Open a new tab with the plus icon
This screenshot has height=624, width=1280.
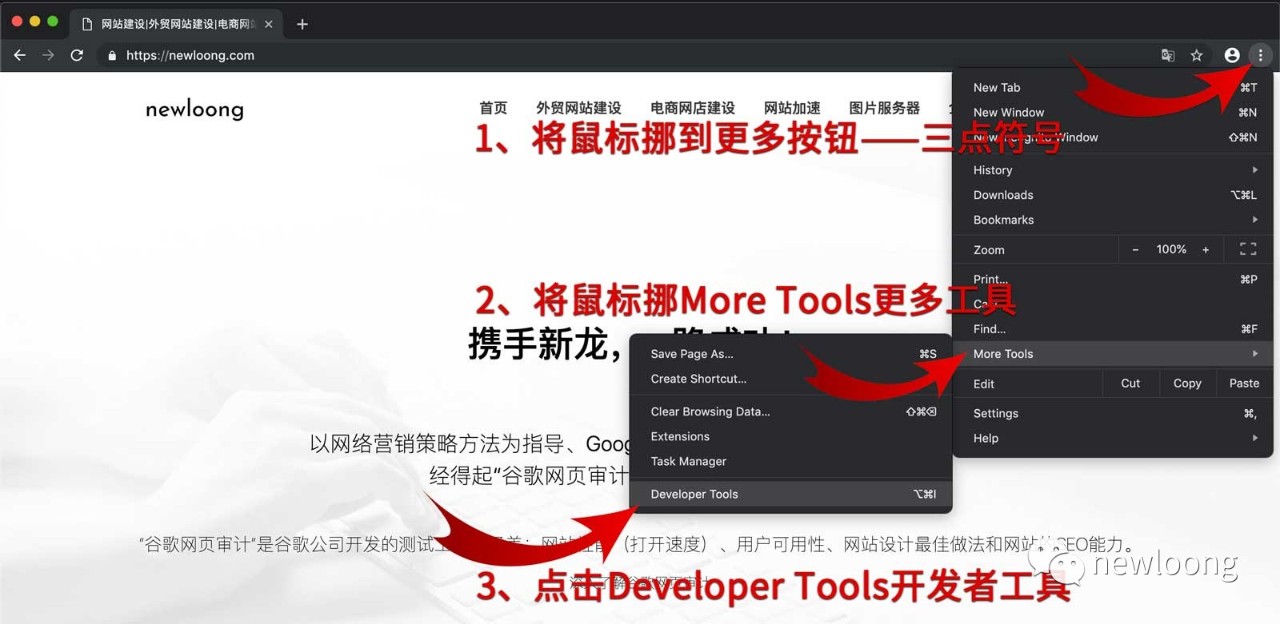302,22
